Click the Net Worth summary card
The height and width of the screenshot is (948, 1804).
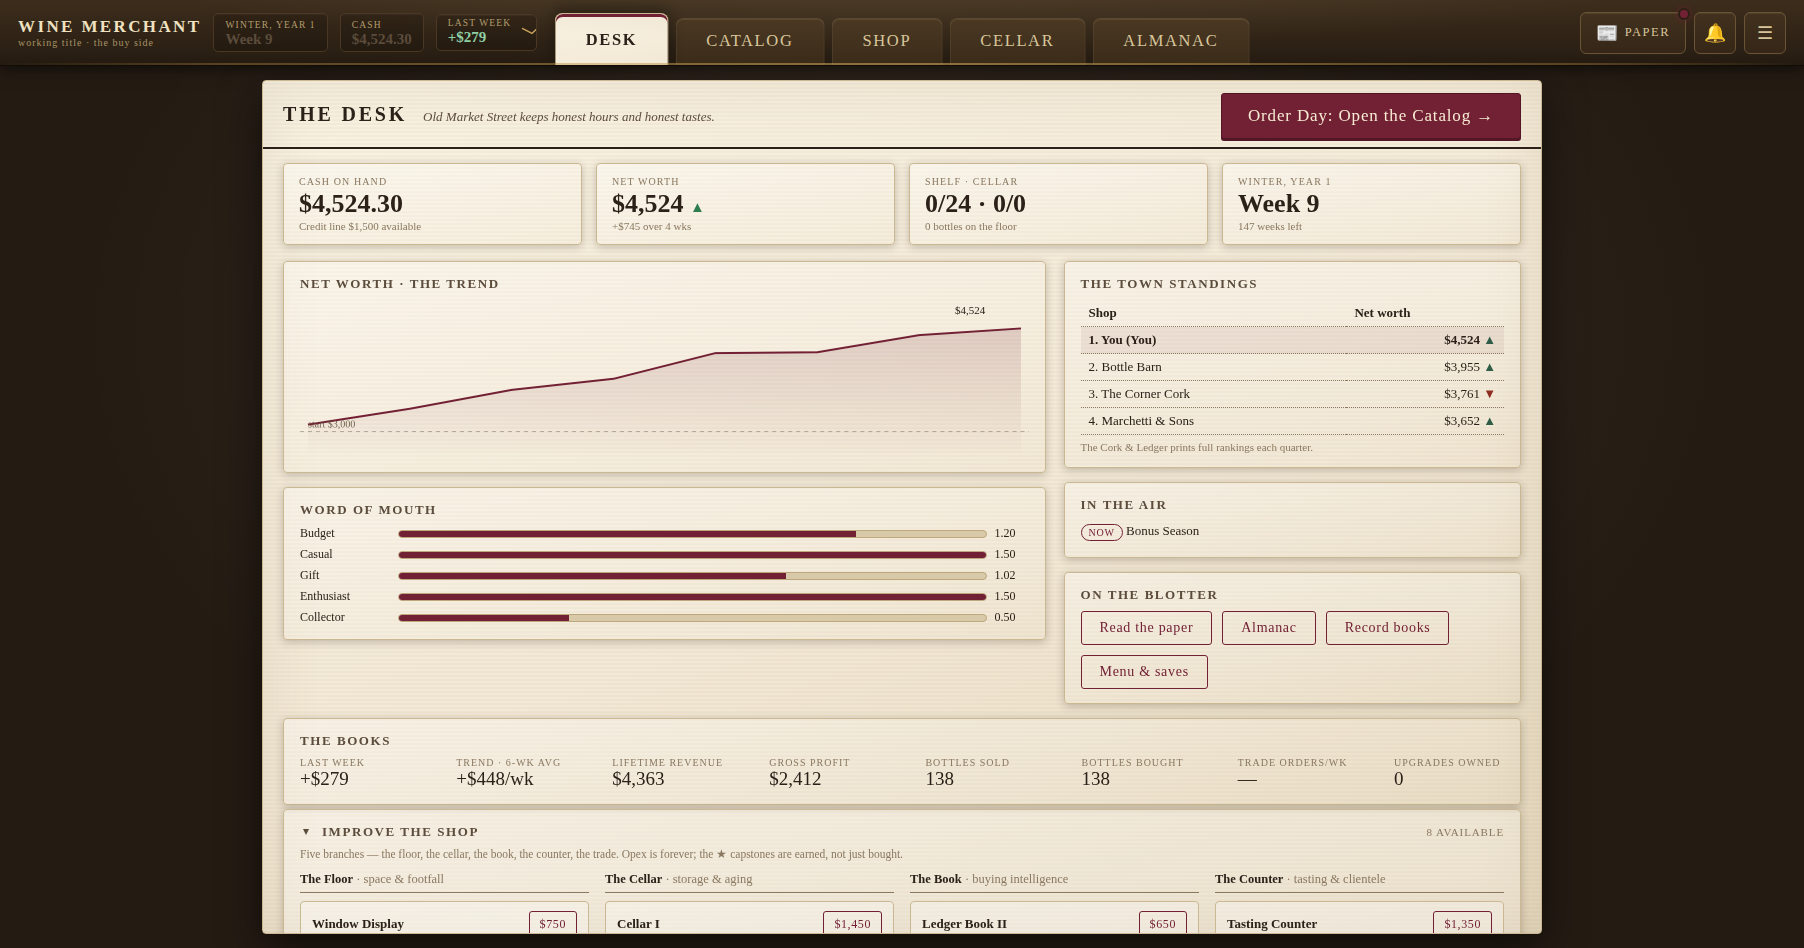tap(745, 204)
